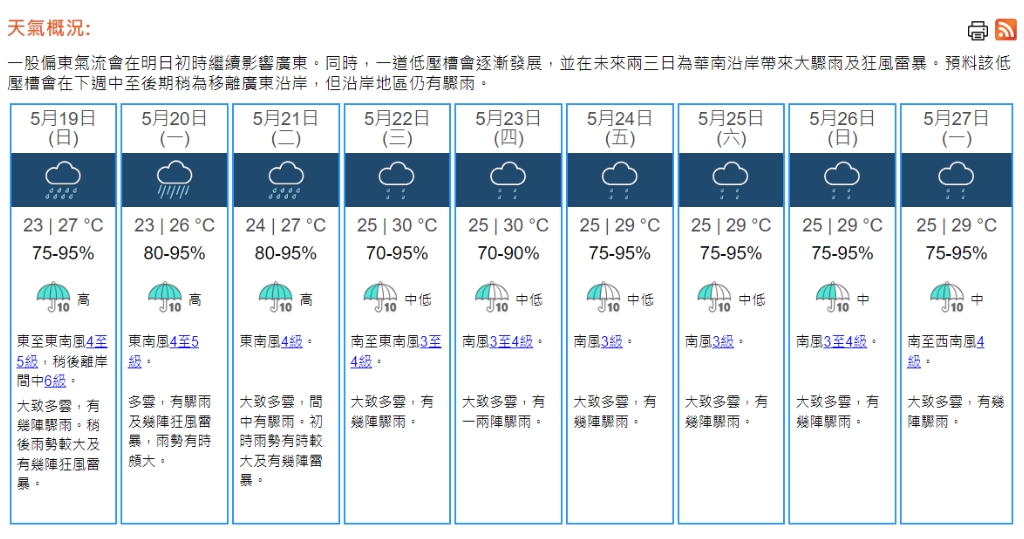Select the 5月22日 date header
Screen dimensions: 1024x539
396,128
